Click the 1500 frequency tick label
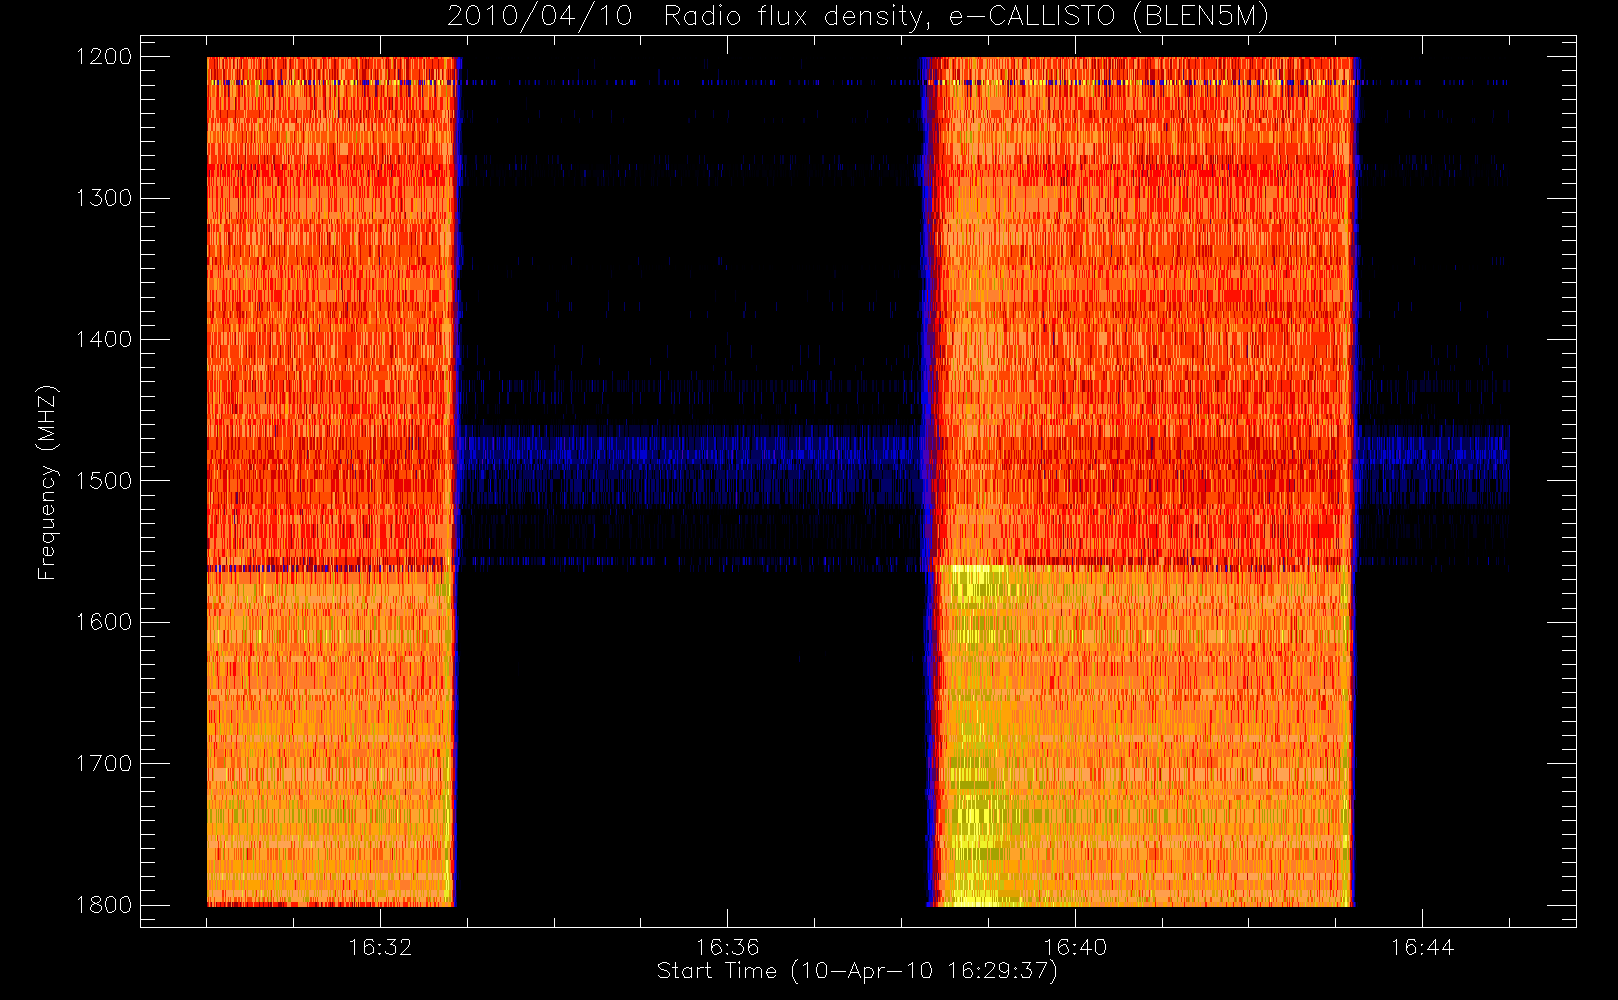Viewport: 1618px width, 1000px height. point(104,481)
